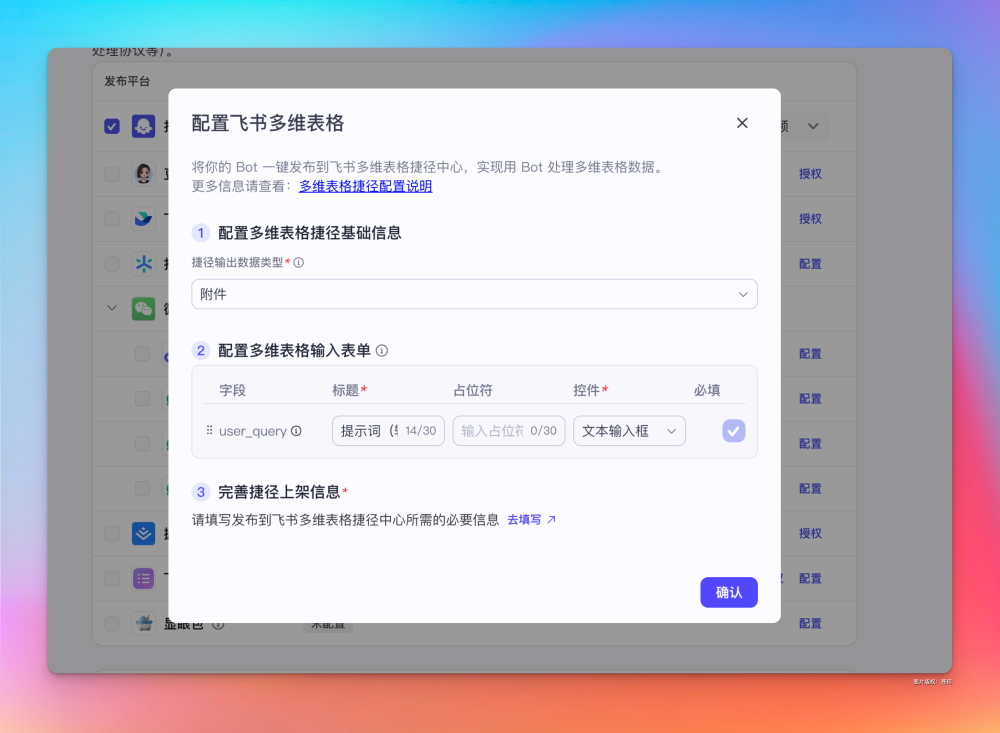Open the 捷径输出数据类型 dropdown showing 附件
This screenshot has height=733, width=1000.
point(474,294)
